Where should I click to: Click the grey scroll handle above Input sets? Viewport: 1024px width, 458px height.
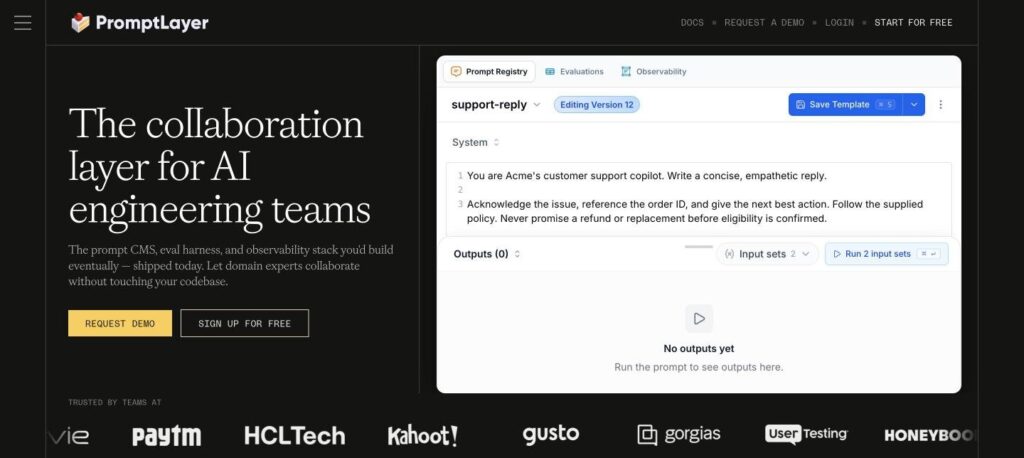(x=699, y=246)
